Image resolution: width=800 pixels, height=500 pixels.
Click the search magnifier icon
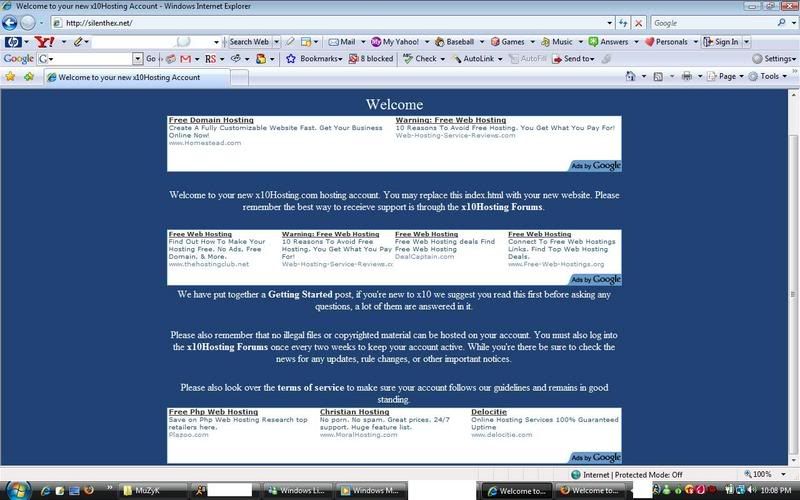(x=781, y=23)
